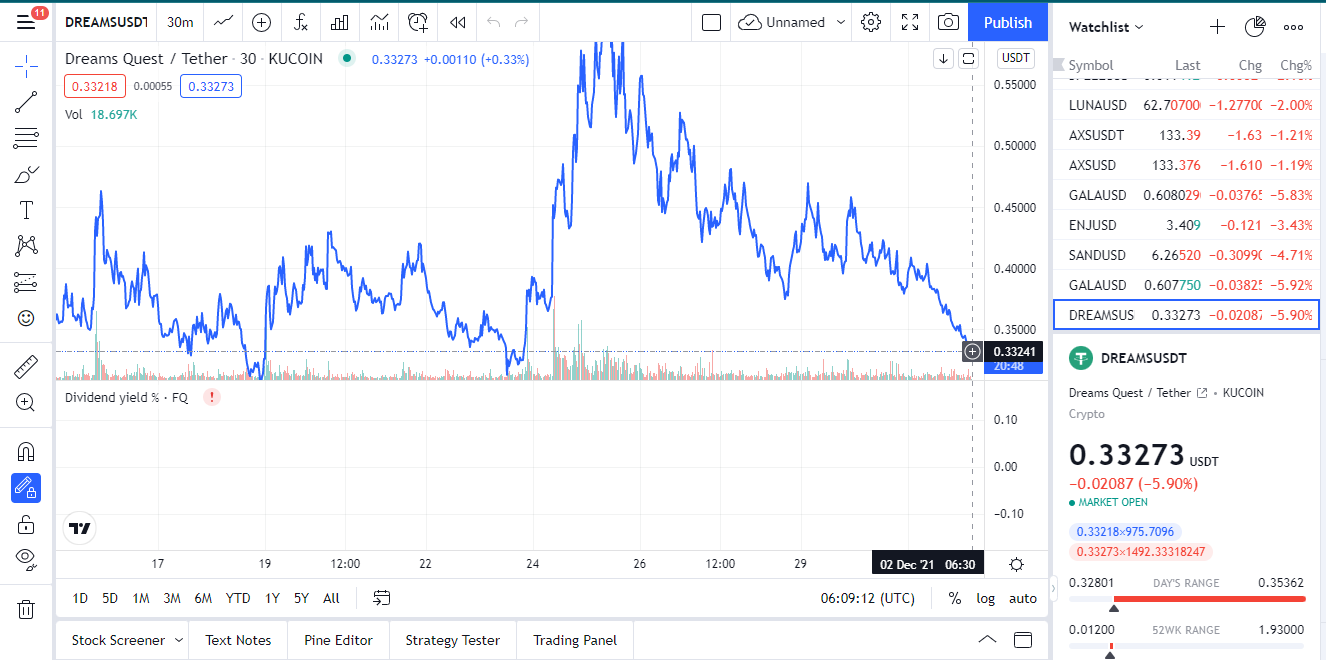
Task: Maximize the chart pane
Action: tap(968, 59)
